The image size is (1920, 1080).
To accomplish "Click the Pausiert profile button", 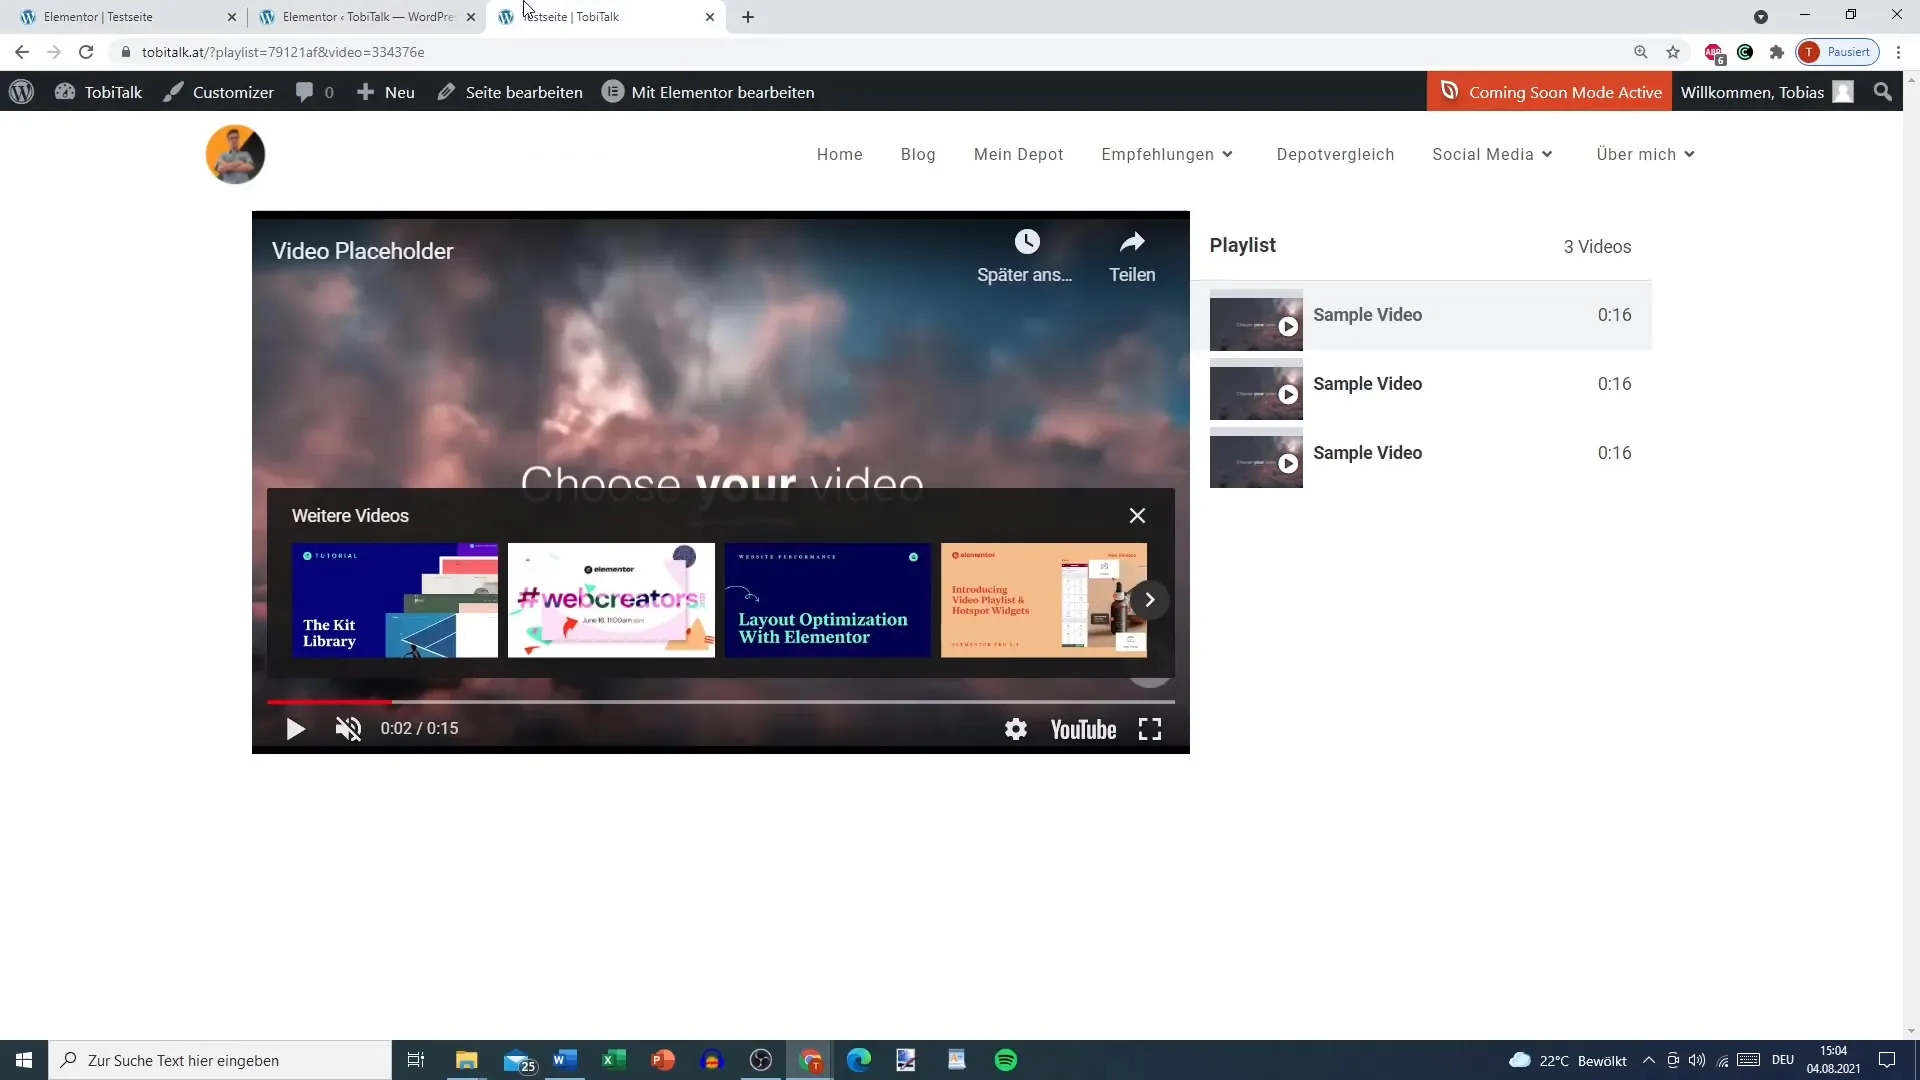I will tap(1838, 52).
